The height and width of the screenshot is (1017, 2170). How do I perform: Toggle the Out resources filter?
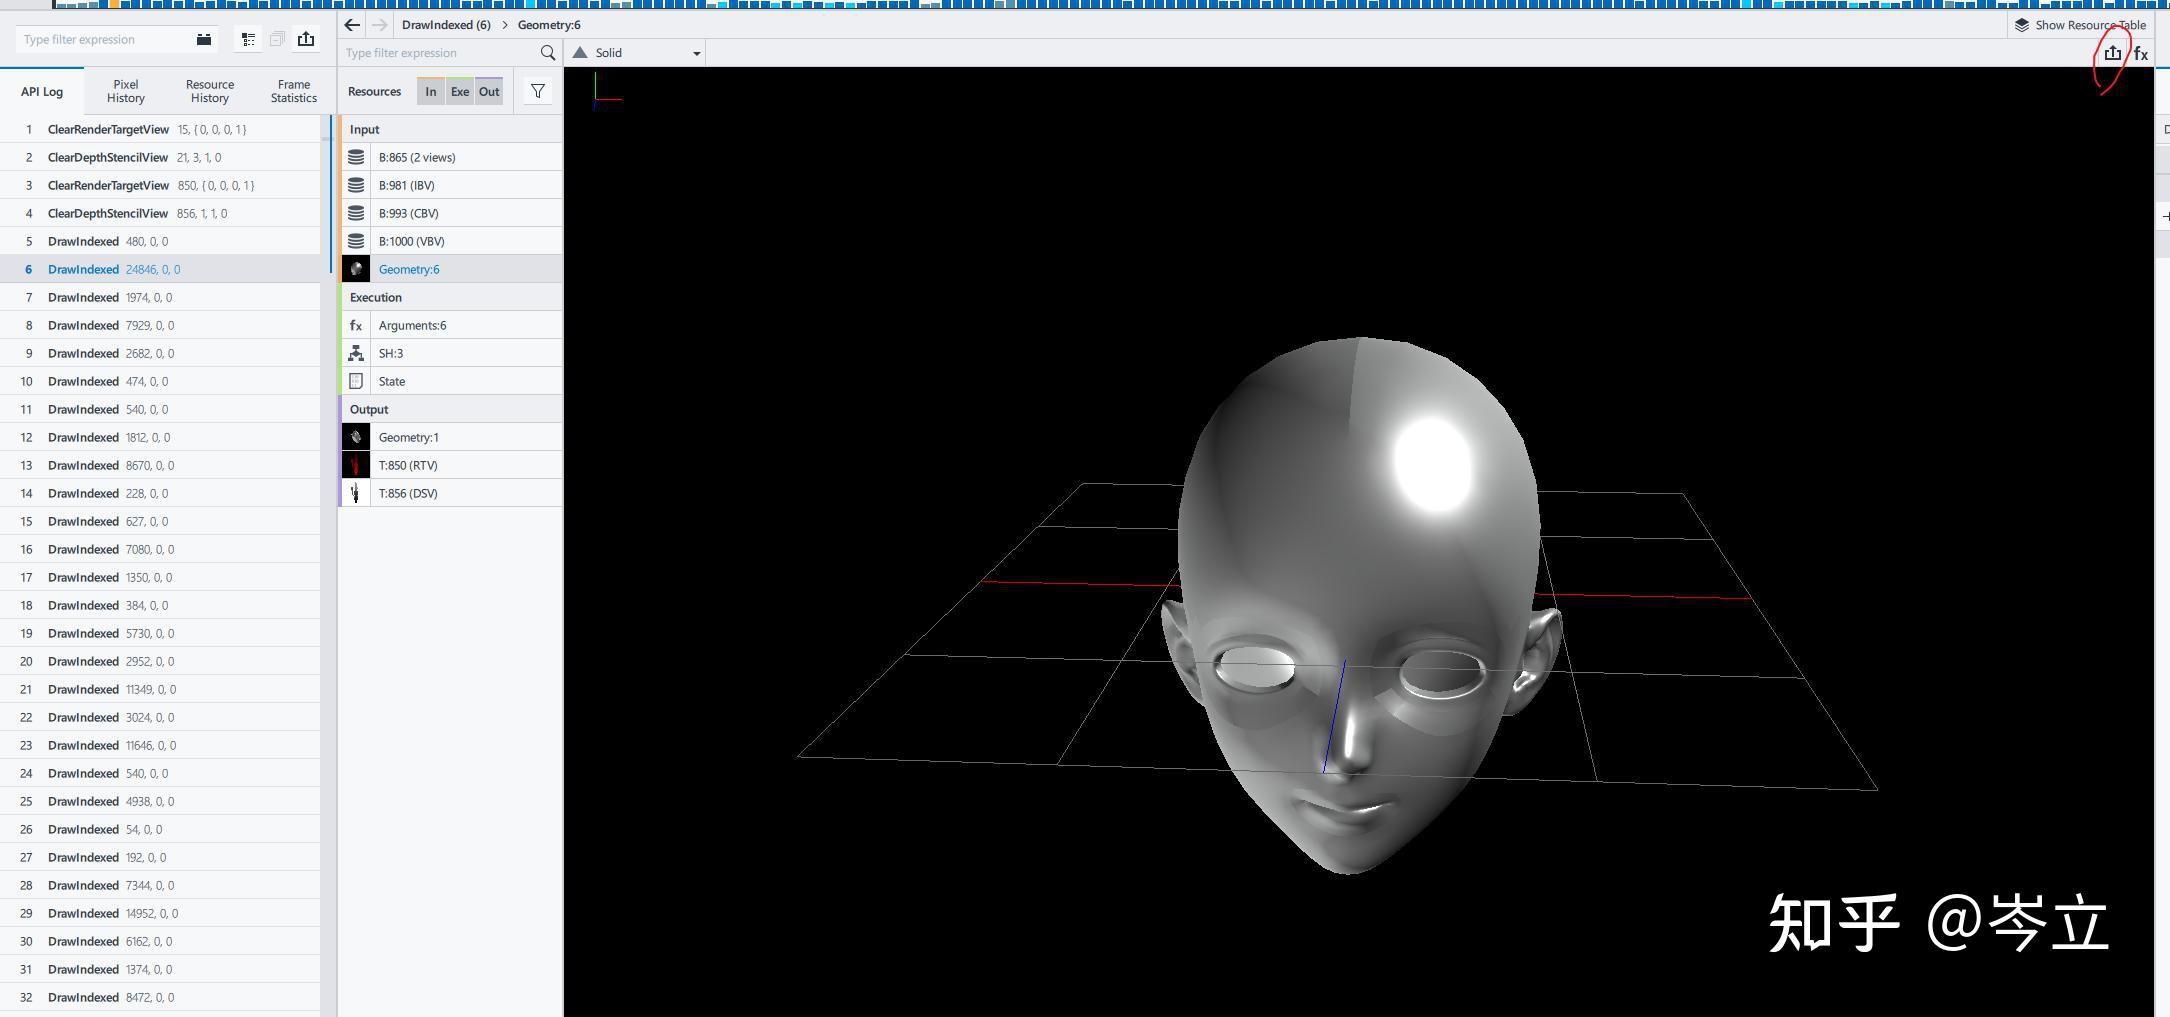489,91
